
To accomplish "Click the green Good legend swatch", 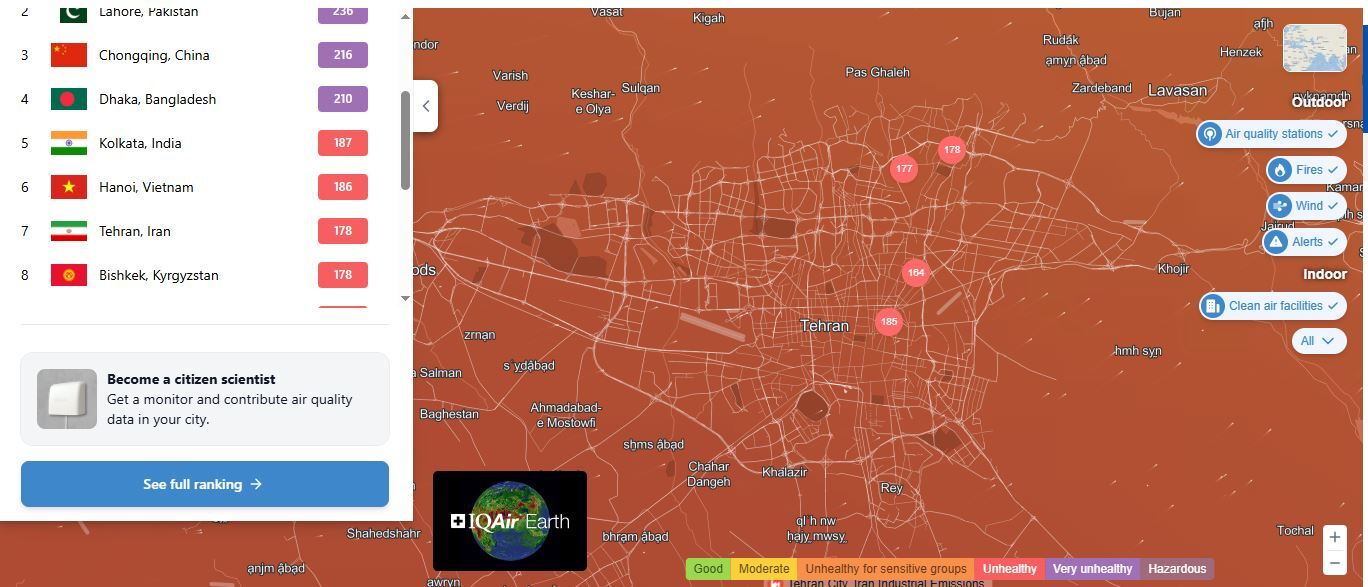I will click(x=708, y=568).
